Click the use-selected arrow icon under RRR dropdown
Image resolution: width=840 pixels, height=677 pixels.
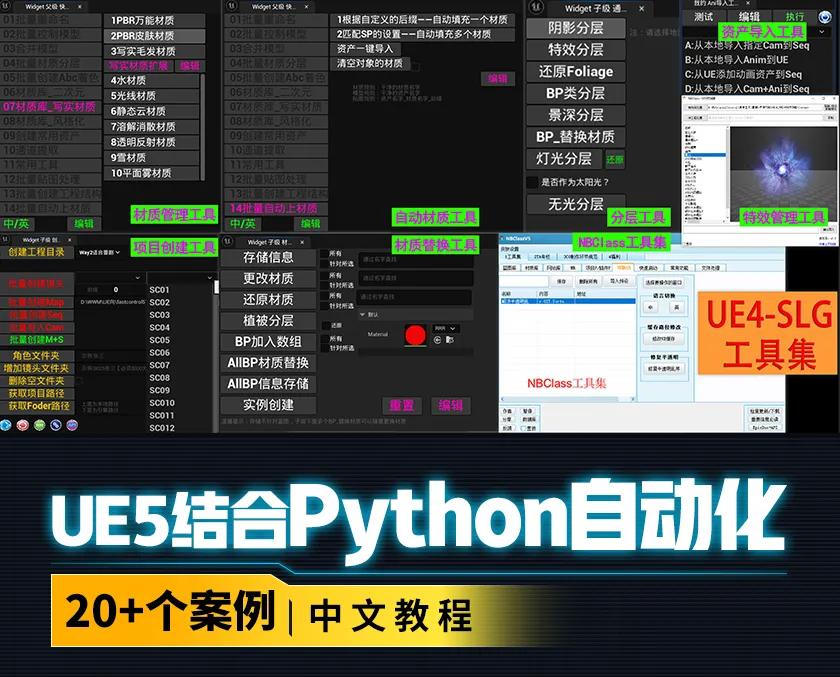(437, 340)
